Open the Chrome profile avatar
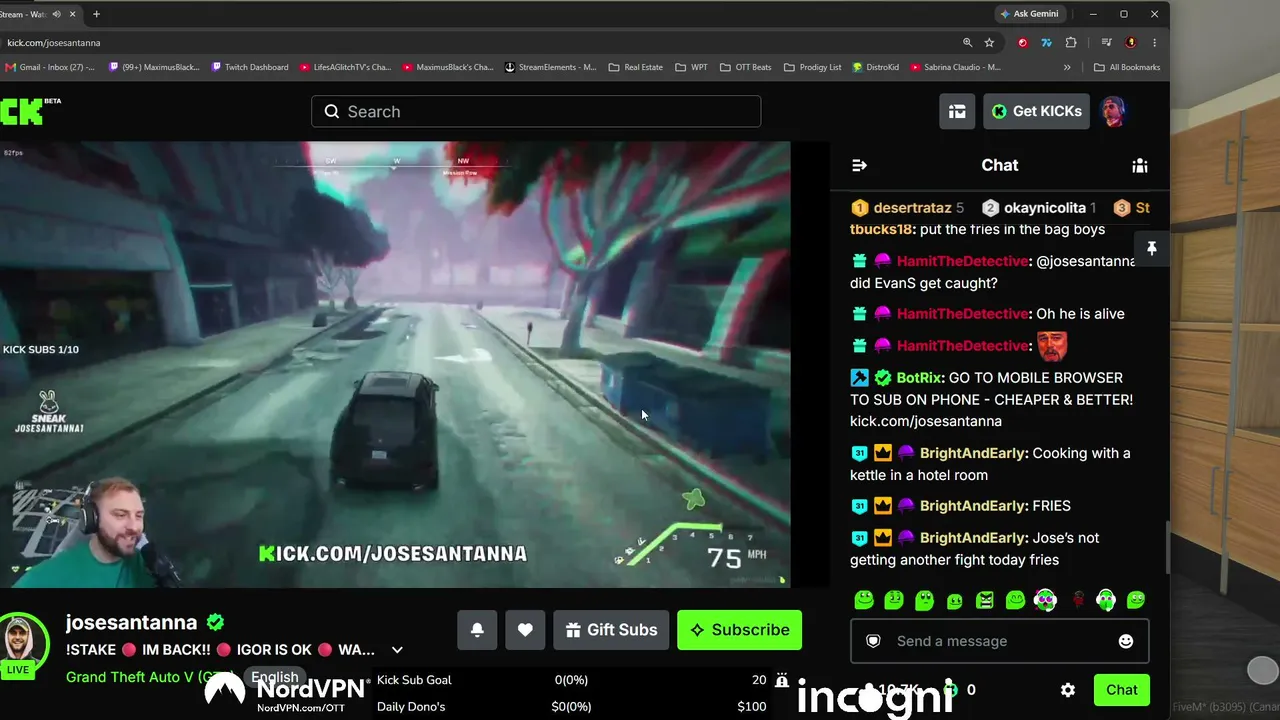Screen dimensions: 1280x720 (x=1131, y=43)
